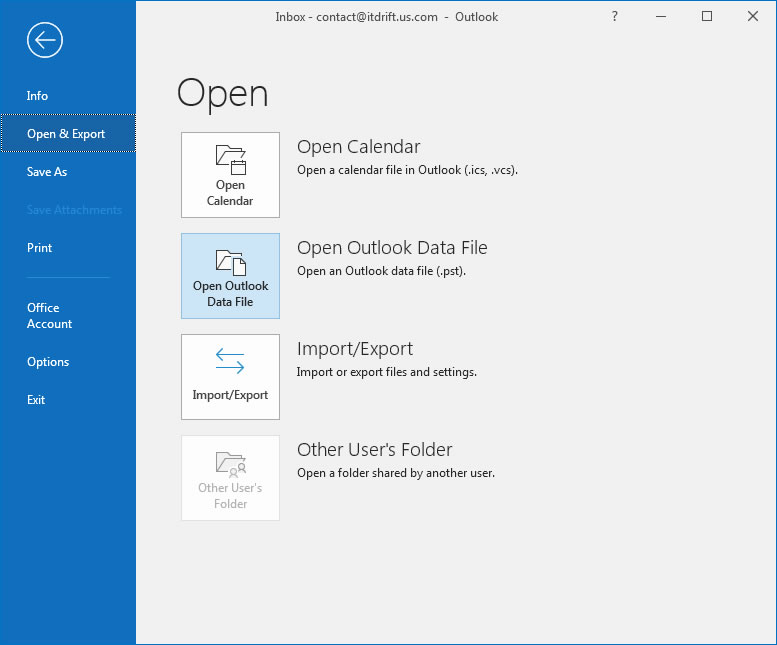Viewport: 777px width, 645px height.
Task: Click 'Import or export files and settings' text
Action: [x=387, y=372]
